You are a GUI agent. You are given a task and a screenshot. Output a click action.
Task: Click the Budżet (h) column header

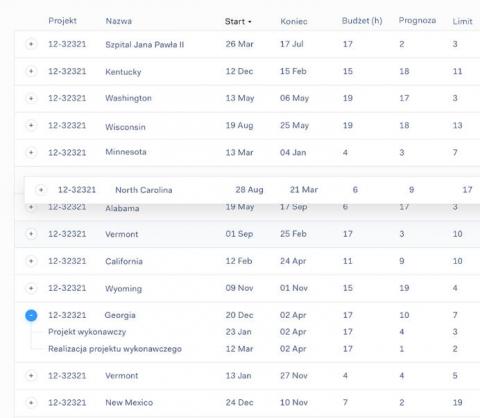tap(362, 21)
